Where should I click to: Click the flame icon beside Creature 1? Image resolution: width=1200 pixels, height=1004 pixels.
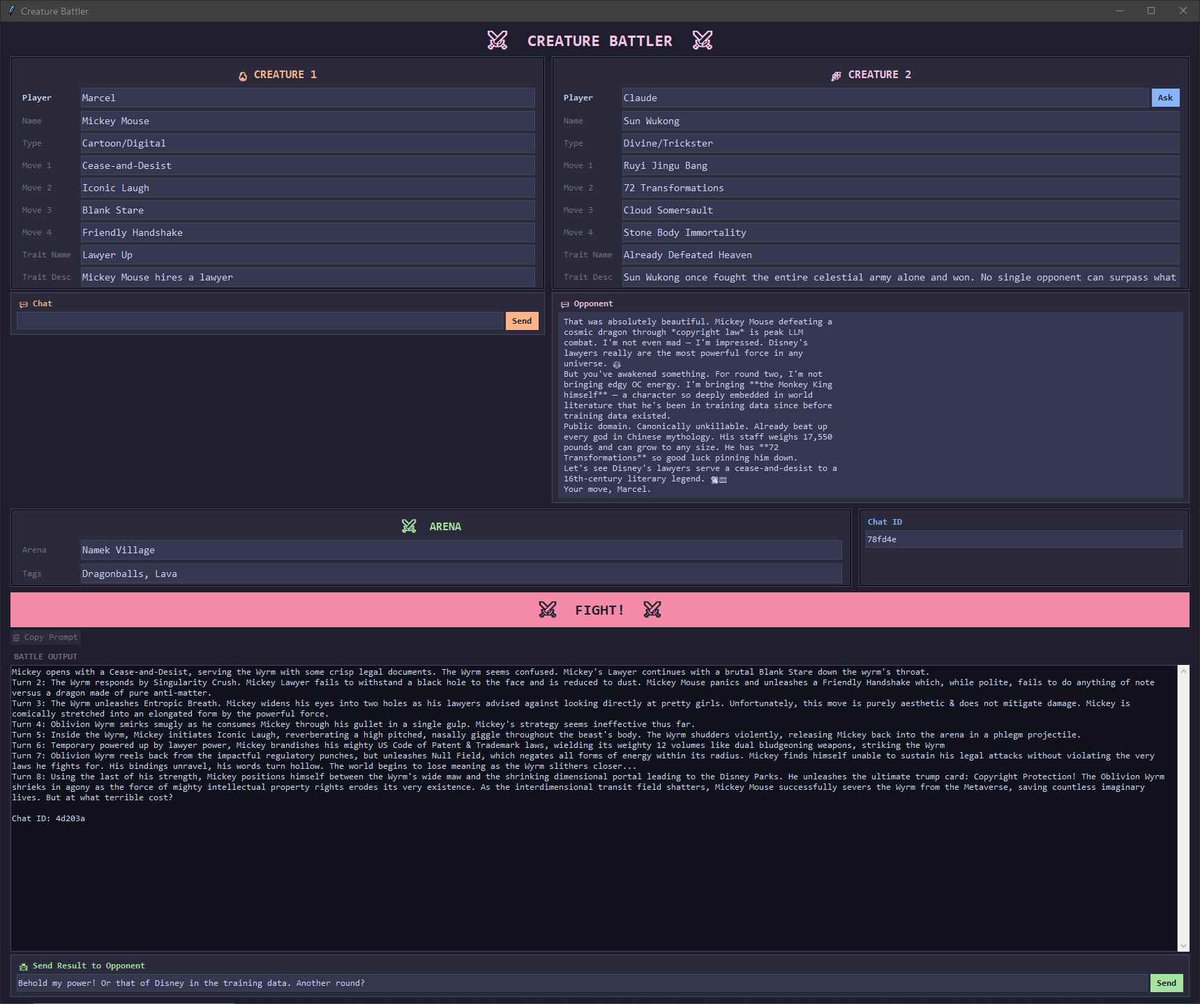243,75
